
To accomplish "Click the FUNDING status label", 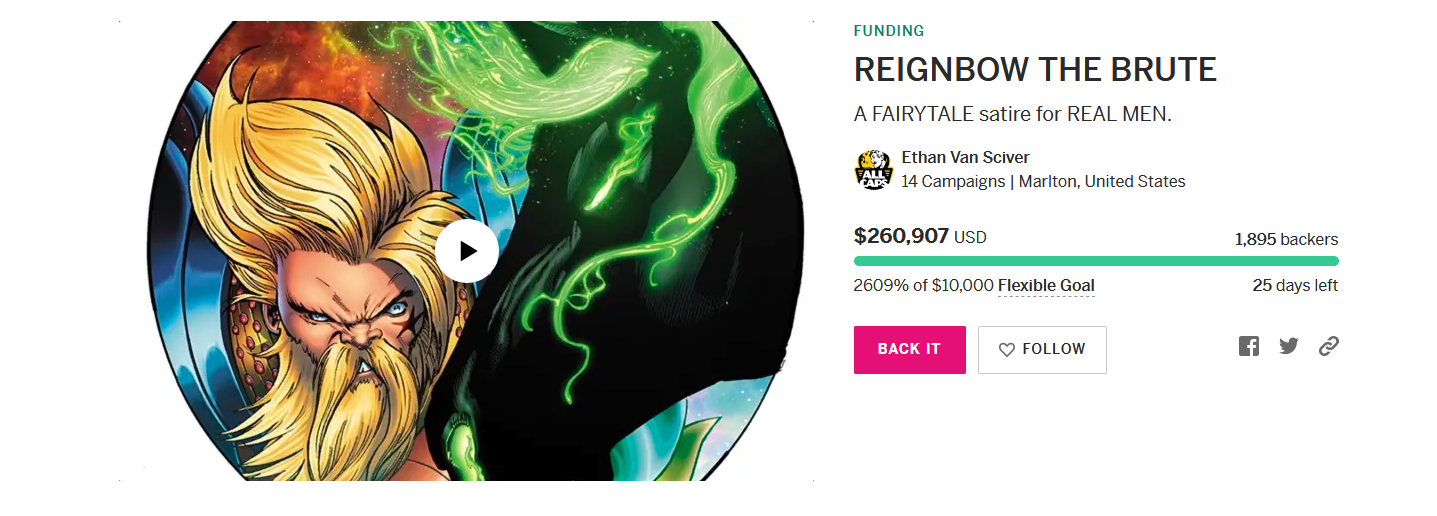I will 889,31.
